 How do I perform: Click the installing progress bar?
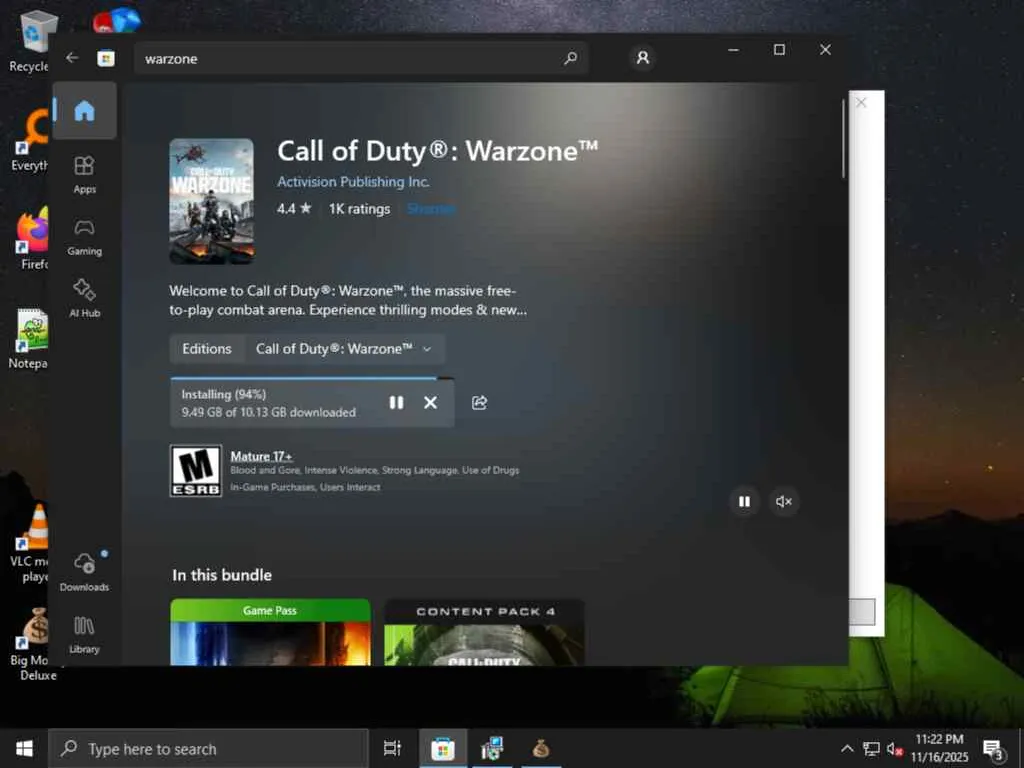[312, 378]
